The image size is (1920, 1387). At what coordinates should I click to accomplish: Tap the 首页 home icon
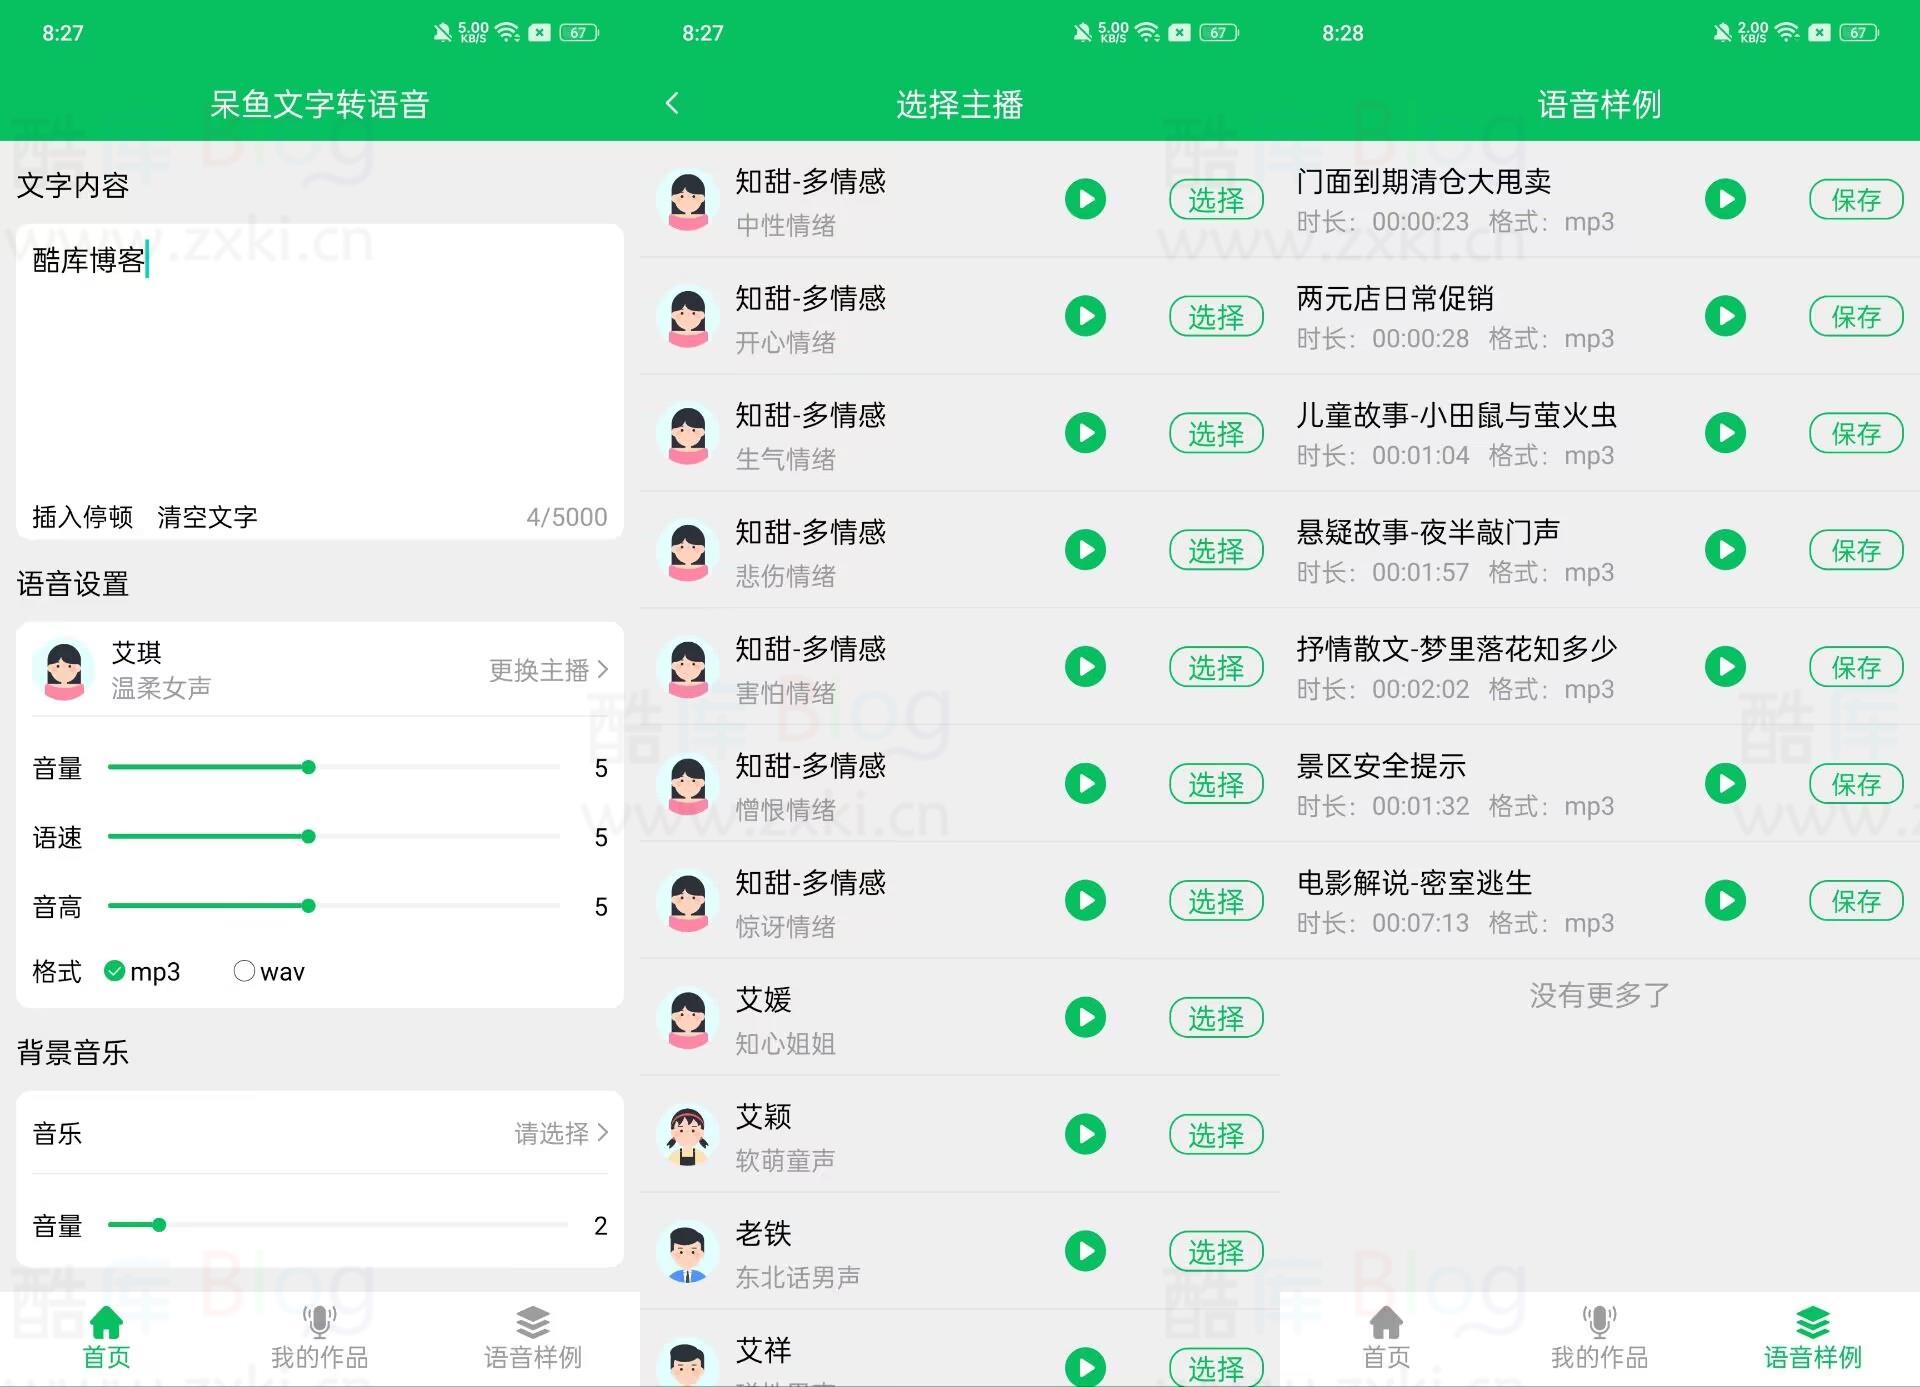point(106,1338)
